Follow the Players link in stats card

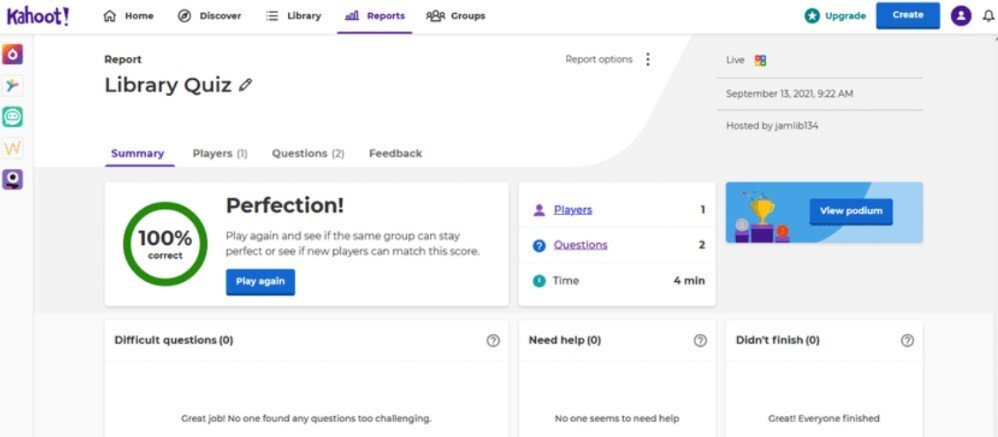click(x=573, y=210)
